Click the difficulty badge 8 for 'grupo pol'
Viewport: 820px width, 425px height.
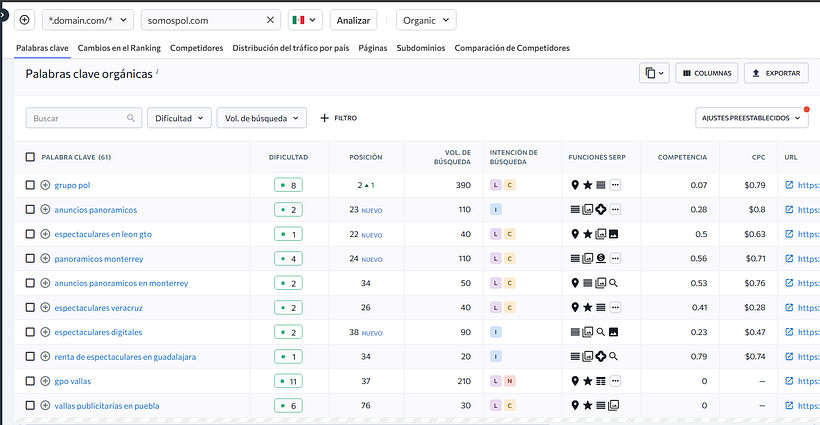[288, 185]
